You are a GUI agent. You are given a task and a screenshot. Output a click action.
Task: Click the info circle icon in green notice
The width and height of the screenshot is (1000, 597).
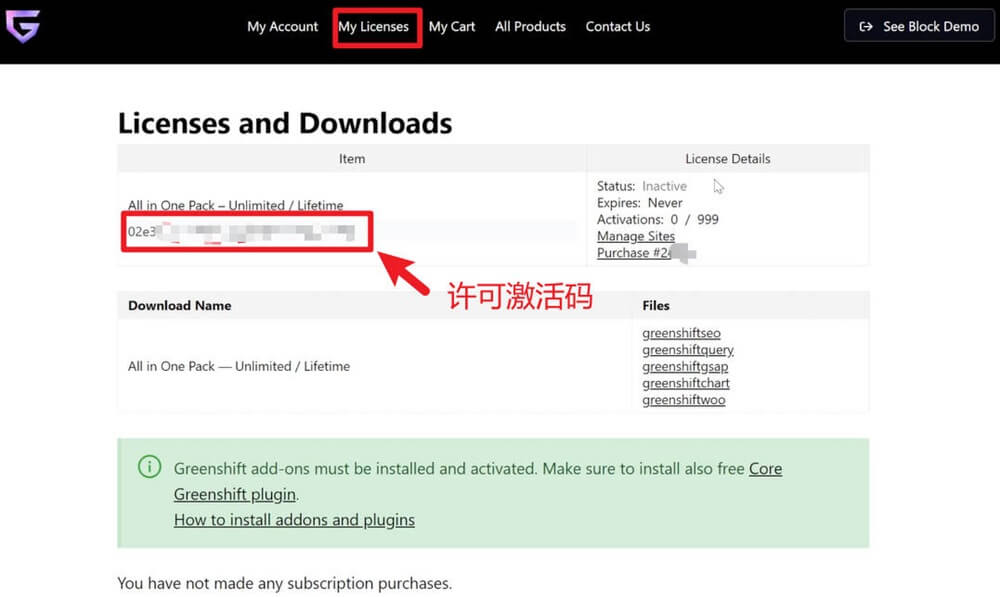coord(149,467)
